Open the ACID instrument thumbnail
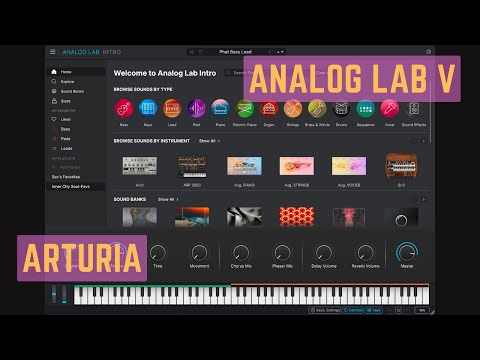 click(140, 166)
